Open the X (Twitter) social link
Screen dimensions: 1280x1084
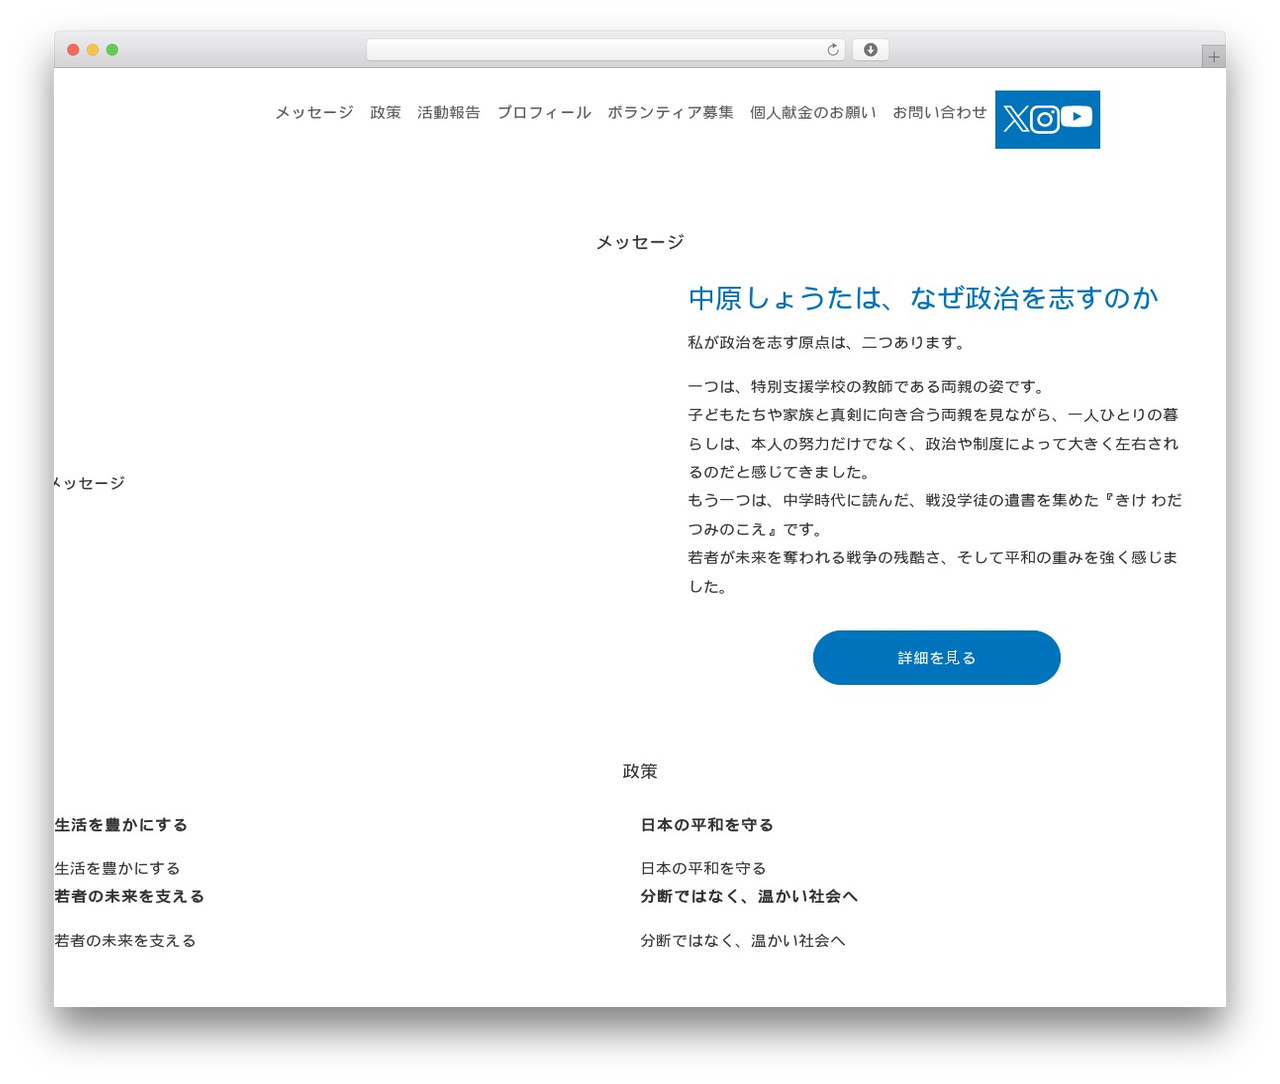coord(1016,120)
